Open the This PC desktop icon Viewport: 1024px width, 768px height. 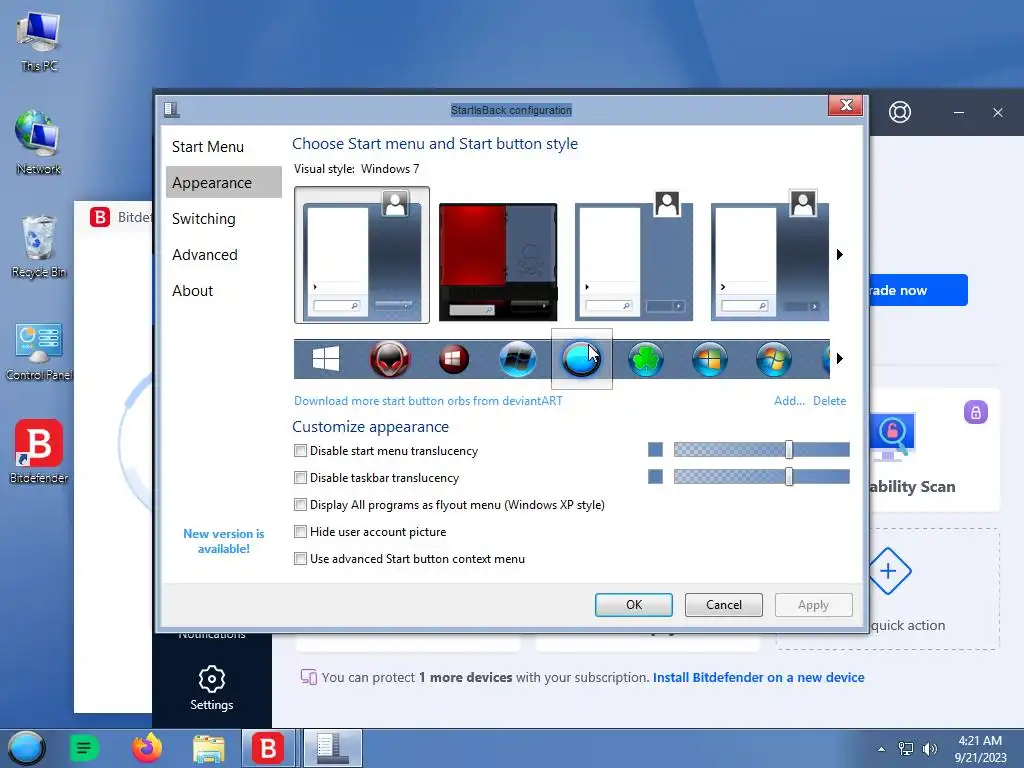[x=39, y=42]
